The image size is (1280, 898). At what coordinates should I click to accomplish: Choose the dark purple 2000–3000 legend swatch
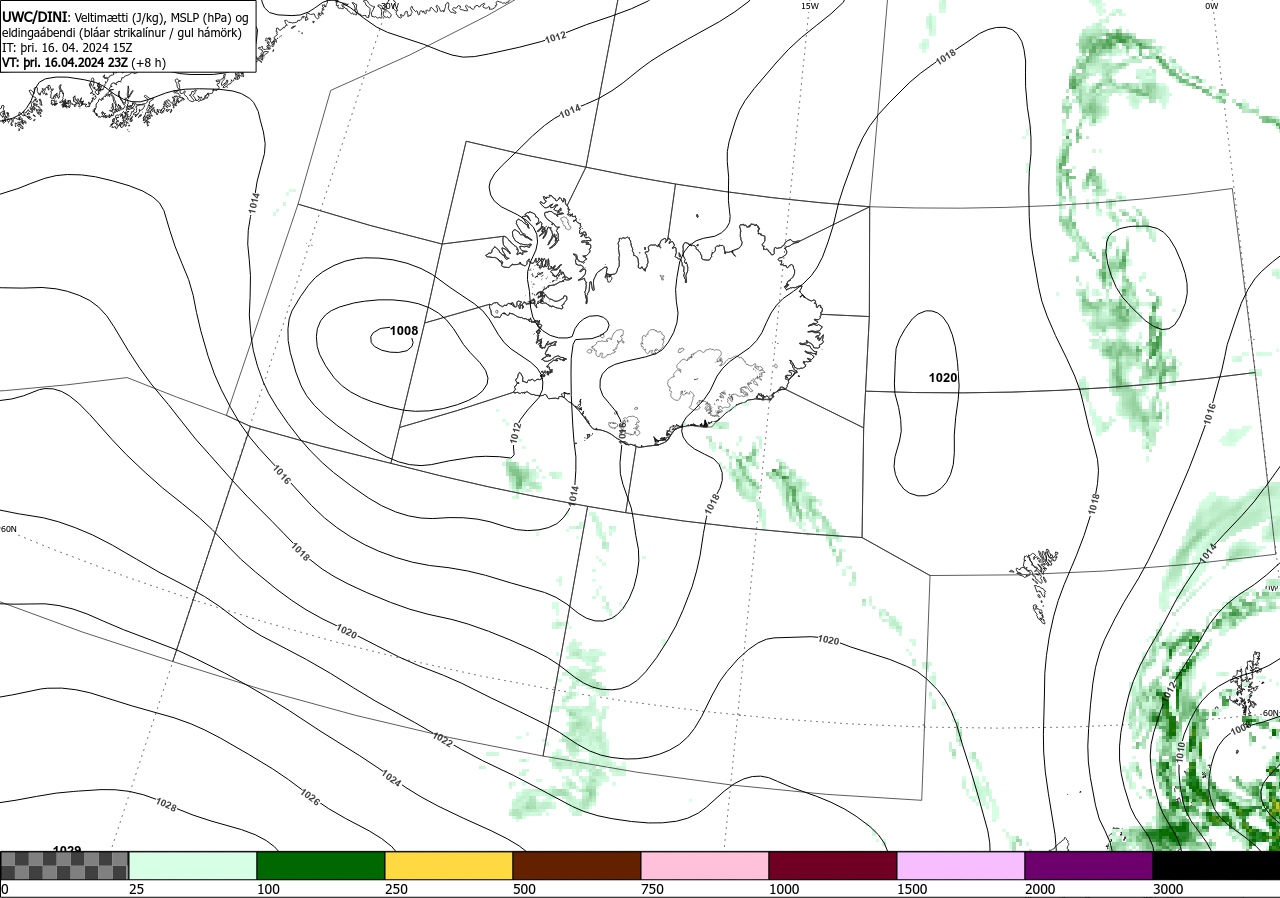click(x=1089, y=865)
